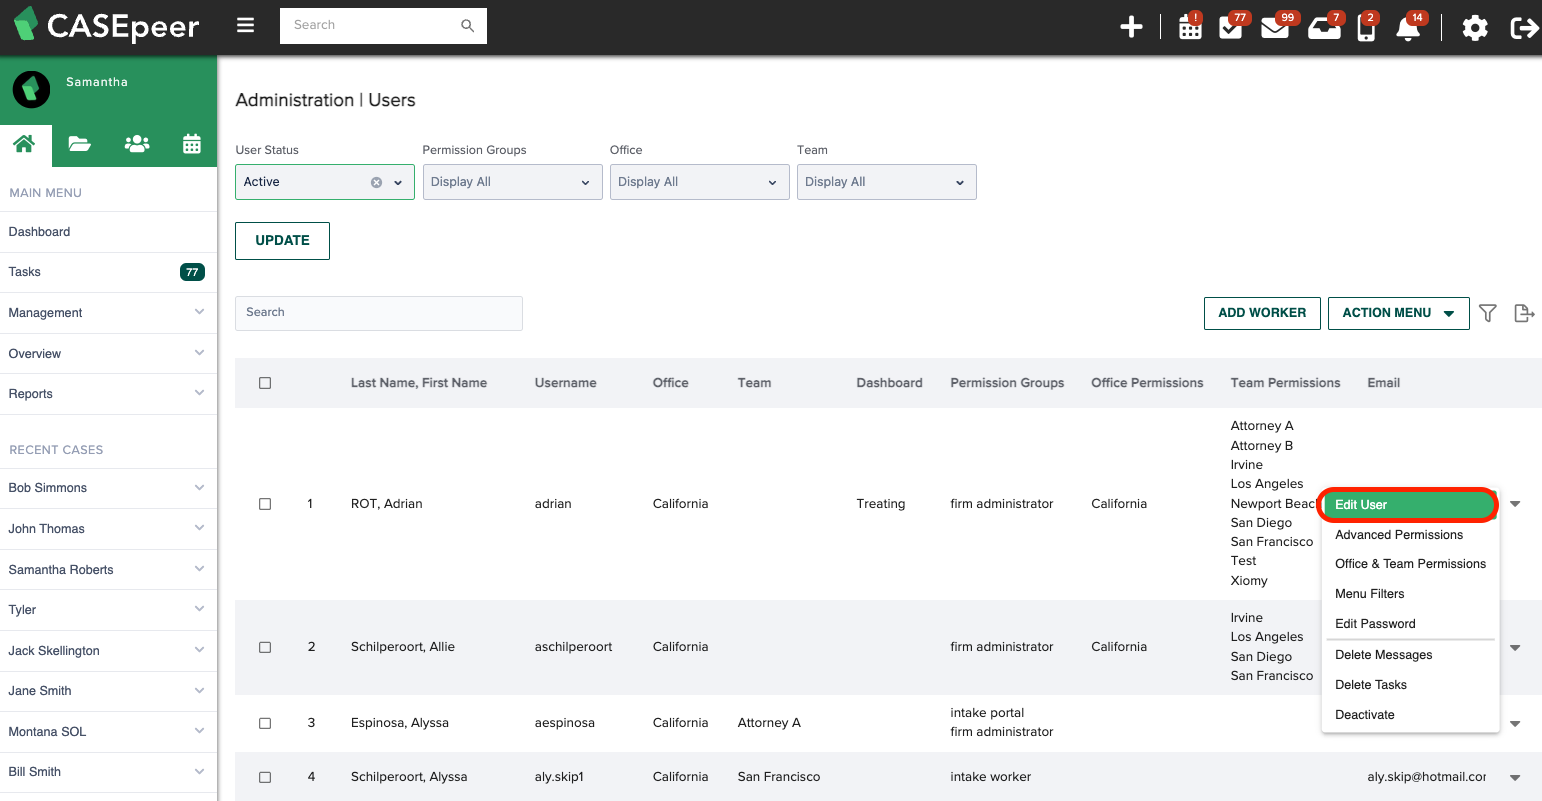The image size is (1542, 801).
Task: Export the users list via export icon
Action: click(1524, 313)
